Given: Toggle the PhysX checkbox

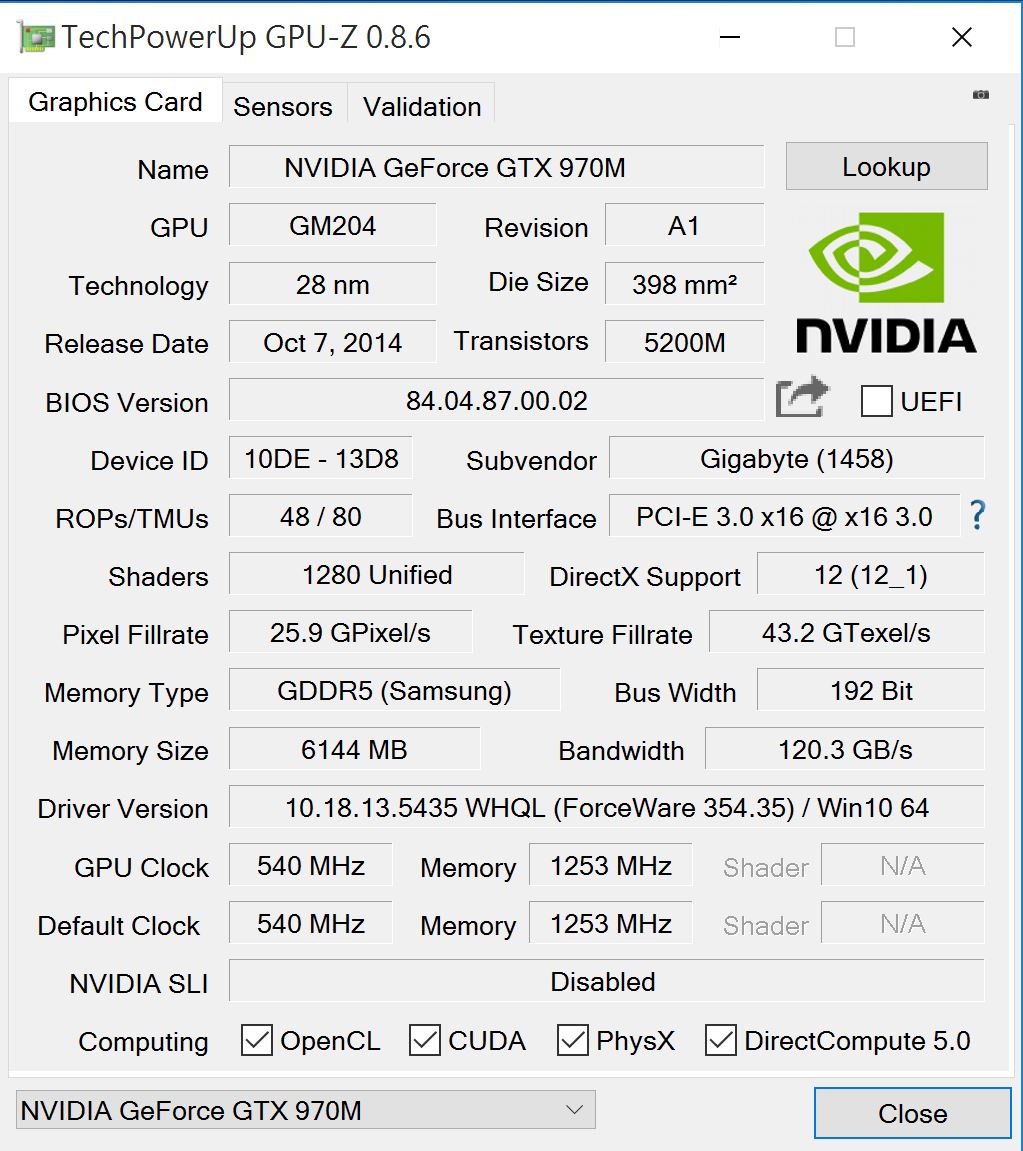Looking at the screenshot, I should tap(573, 1041).
